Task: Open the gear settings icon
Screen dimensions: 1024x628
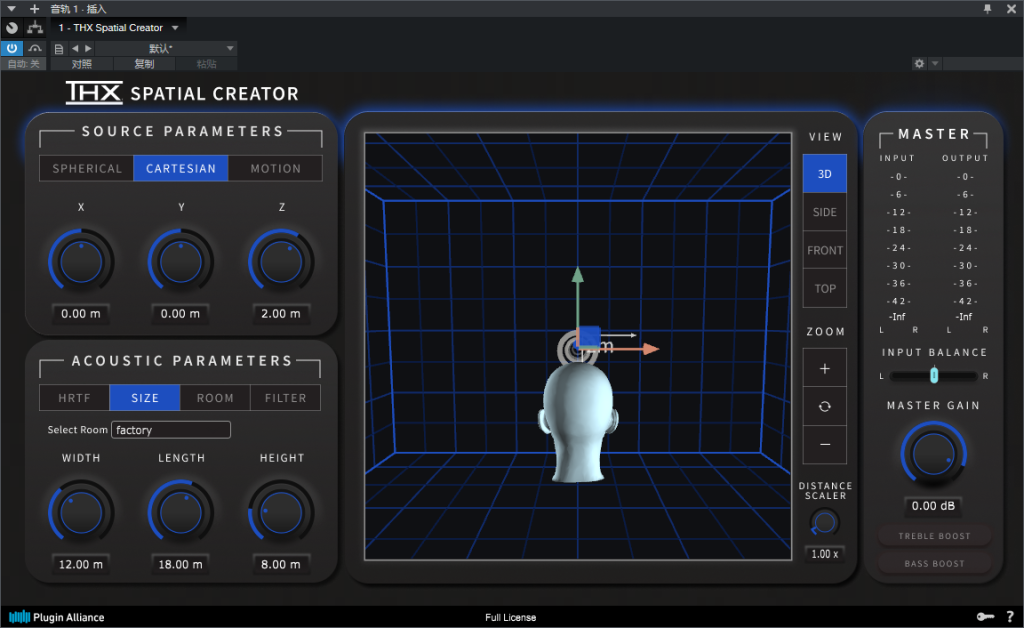Action: point(920,63)
